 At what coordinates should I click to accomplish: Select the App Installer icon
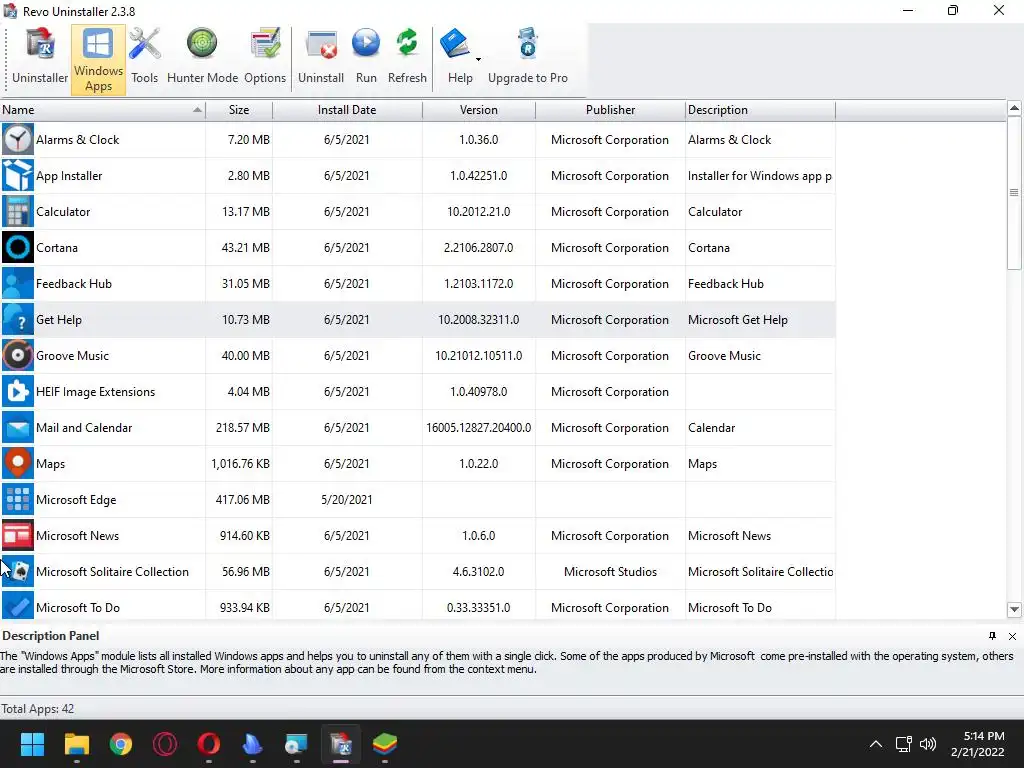point(18,176)
